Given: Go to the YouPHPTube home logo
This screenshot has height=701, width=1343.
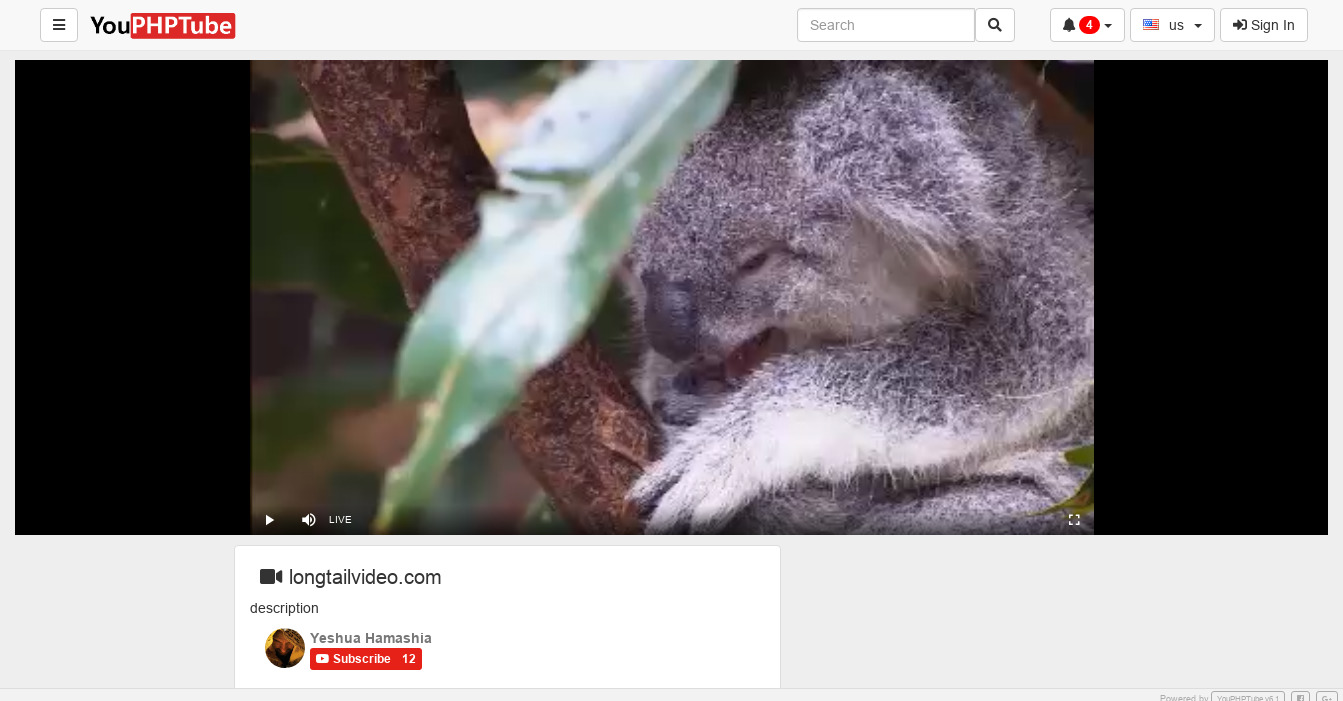Looking at the screenshot, I should click(x=162, y=25).
